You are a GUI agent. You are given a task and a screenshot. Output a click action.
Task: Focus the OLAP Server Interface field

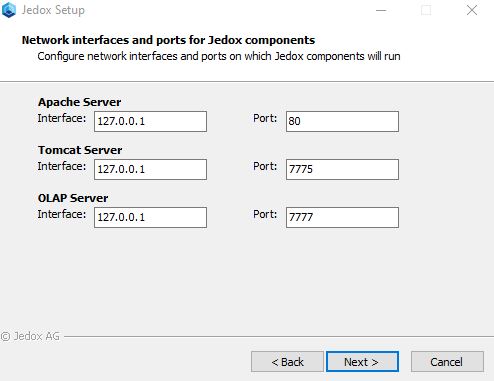coord(150,217)
